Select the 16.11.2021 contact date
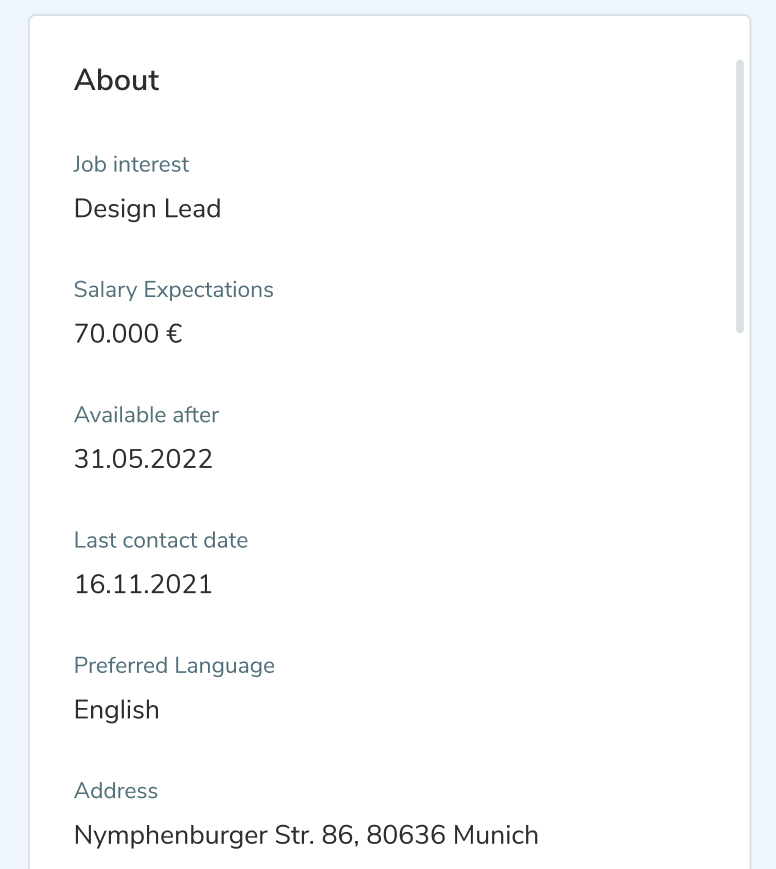The image size is (776, 869). pos(143,584)
